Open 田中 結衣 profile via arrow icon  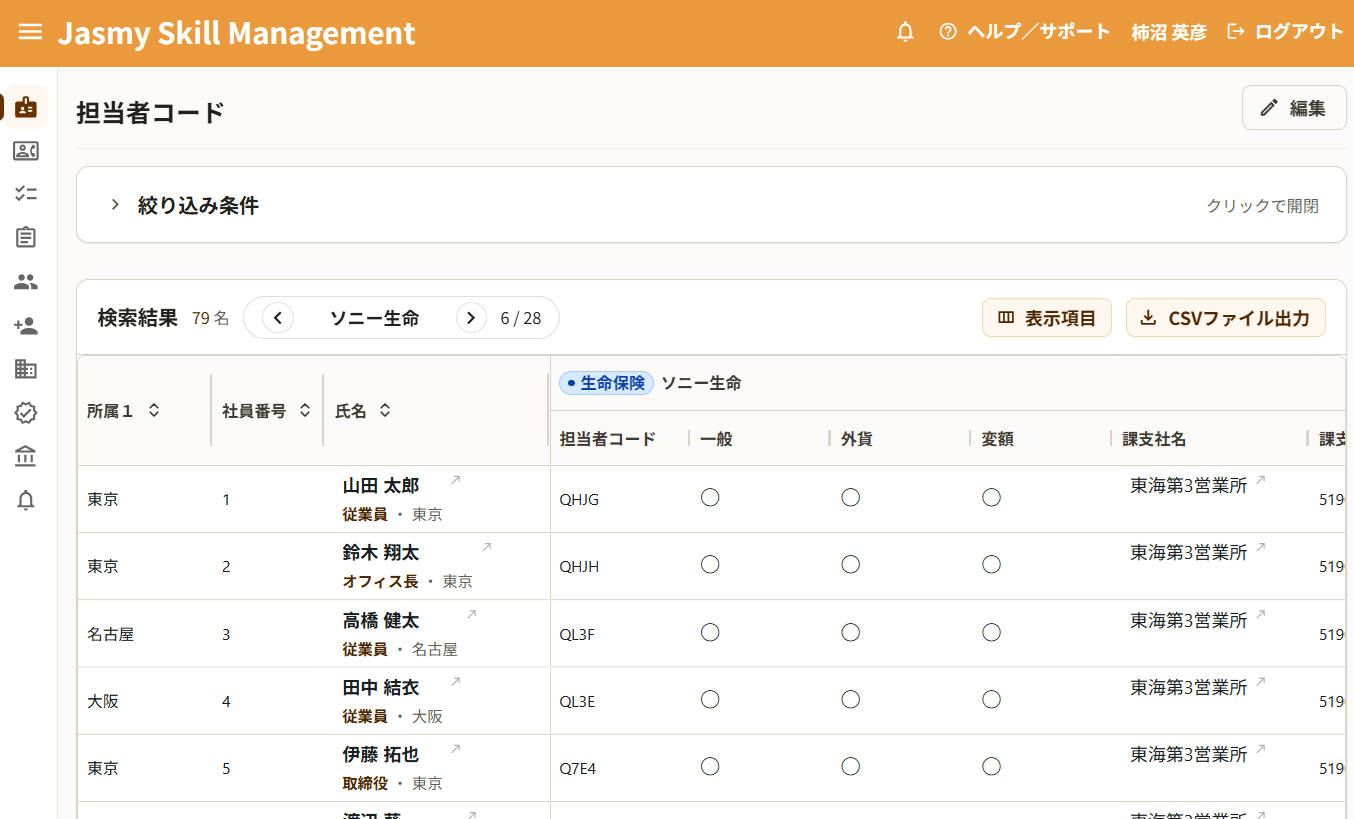click(456, 682)
